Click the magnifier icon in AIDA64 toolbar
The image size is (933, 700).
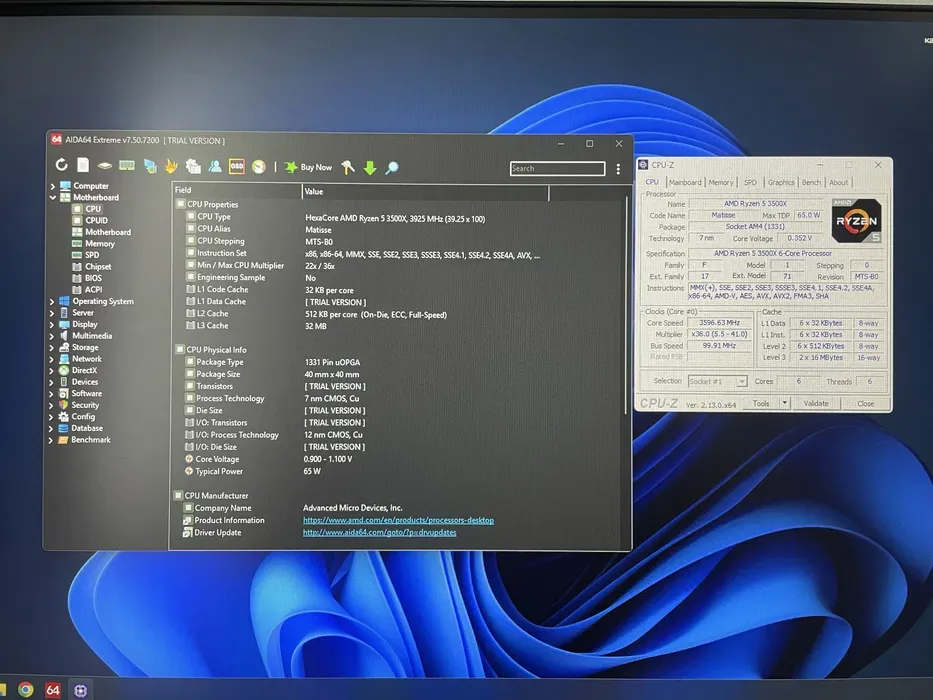(x=392, y=168)
